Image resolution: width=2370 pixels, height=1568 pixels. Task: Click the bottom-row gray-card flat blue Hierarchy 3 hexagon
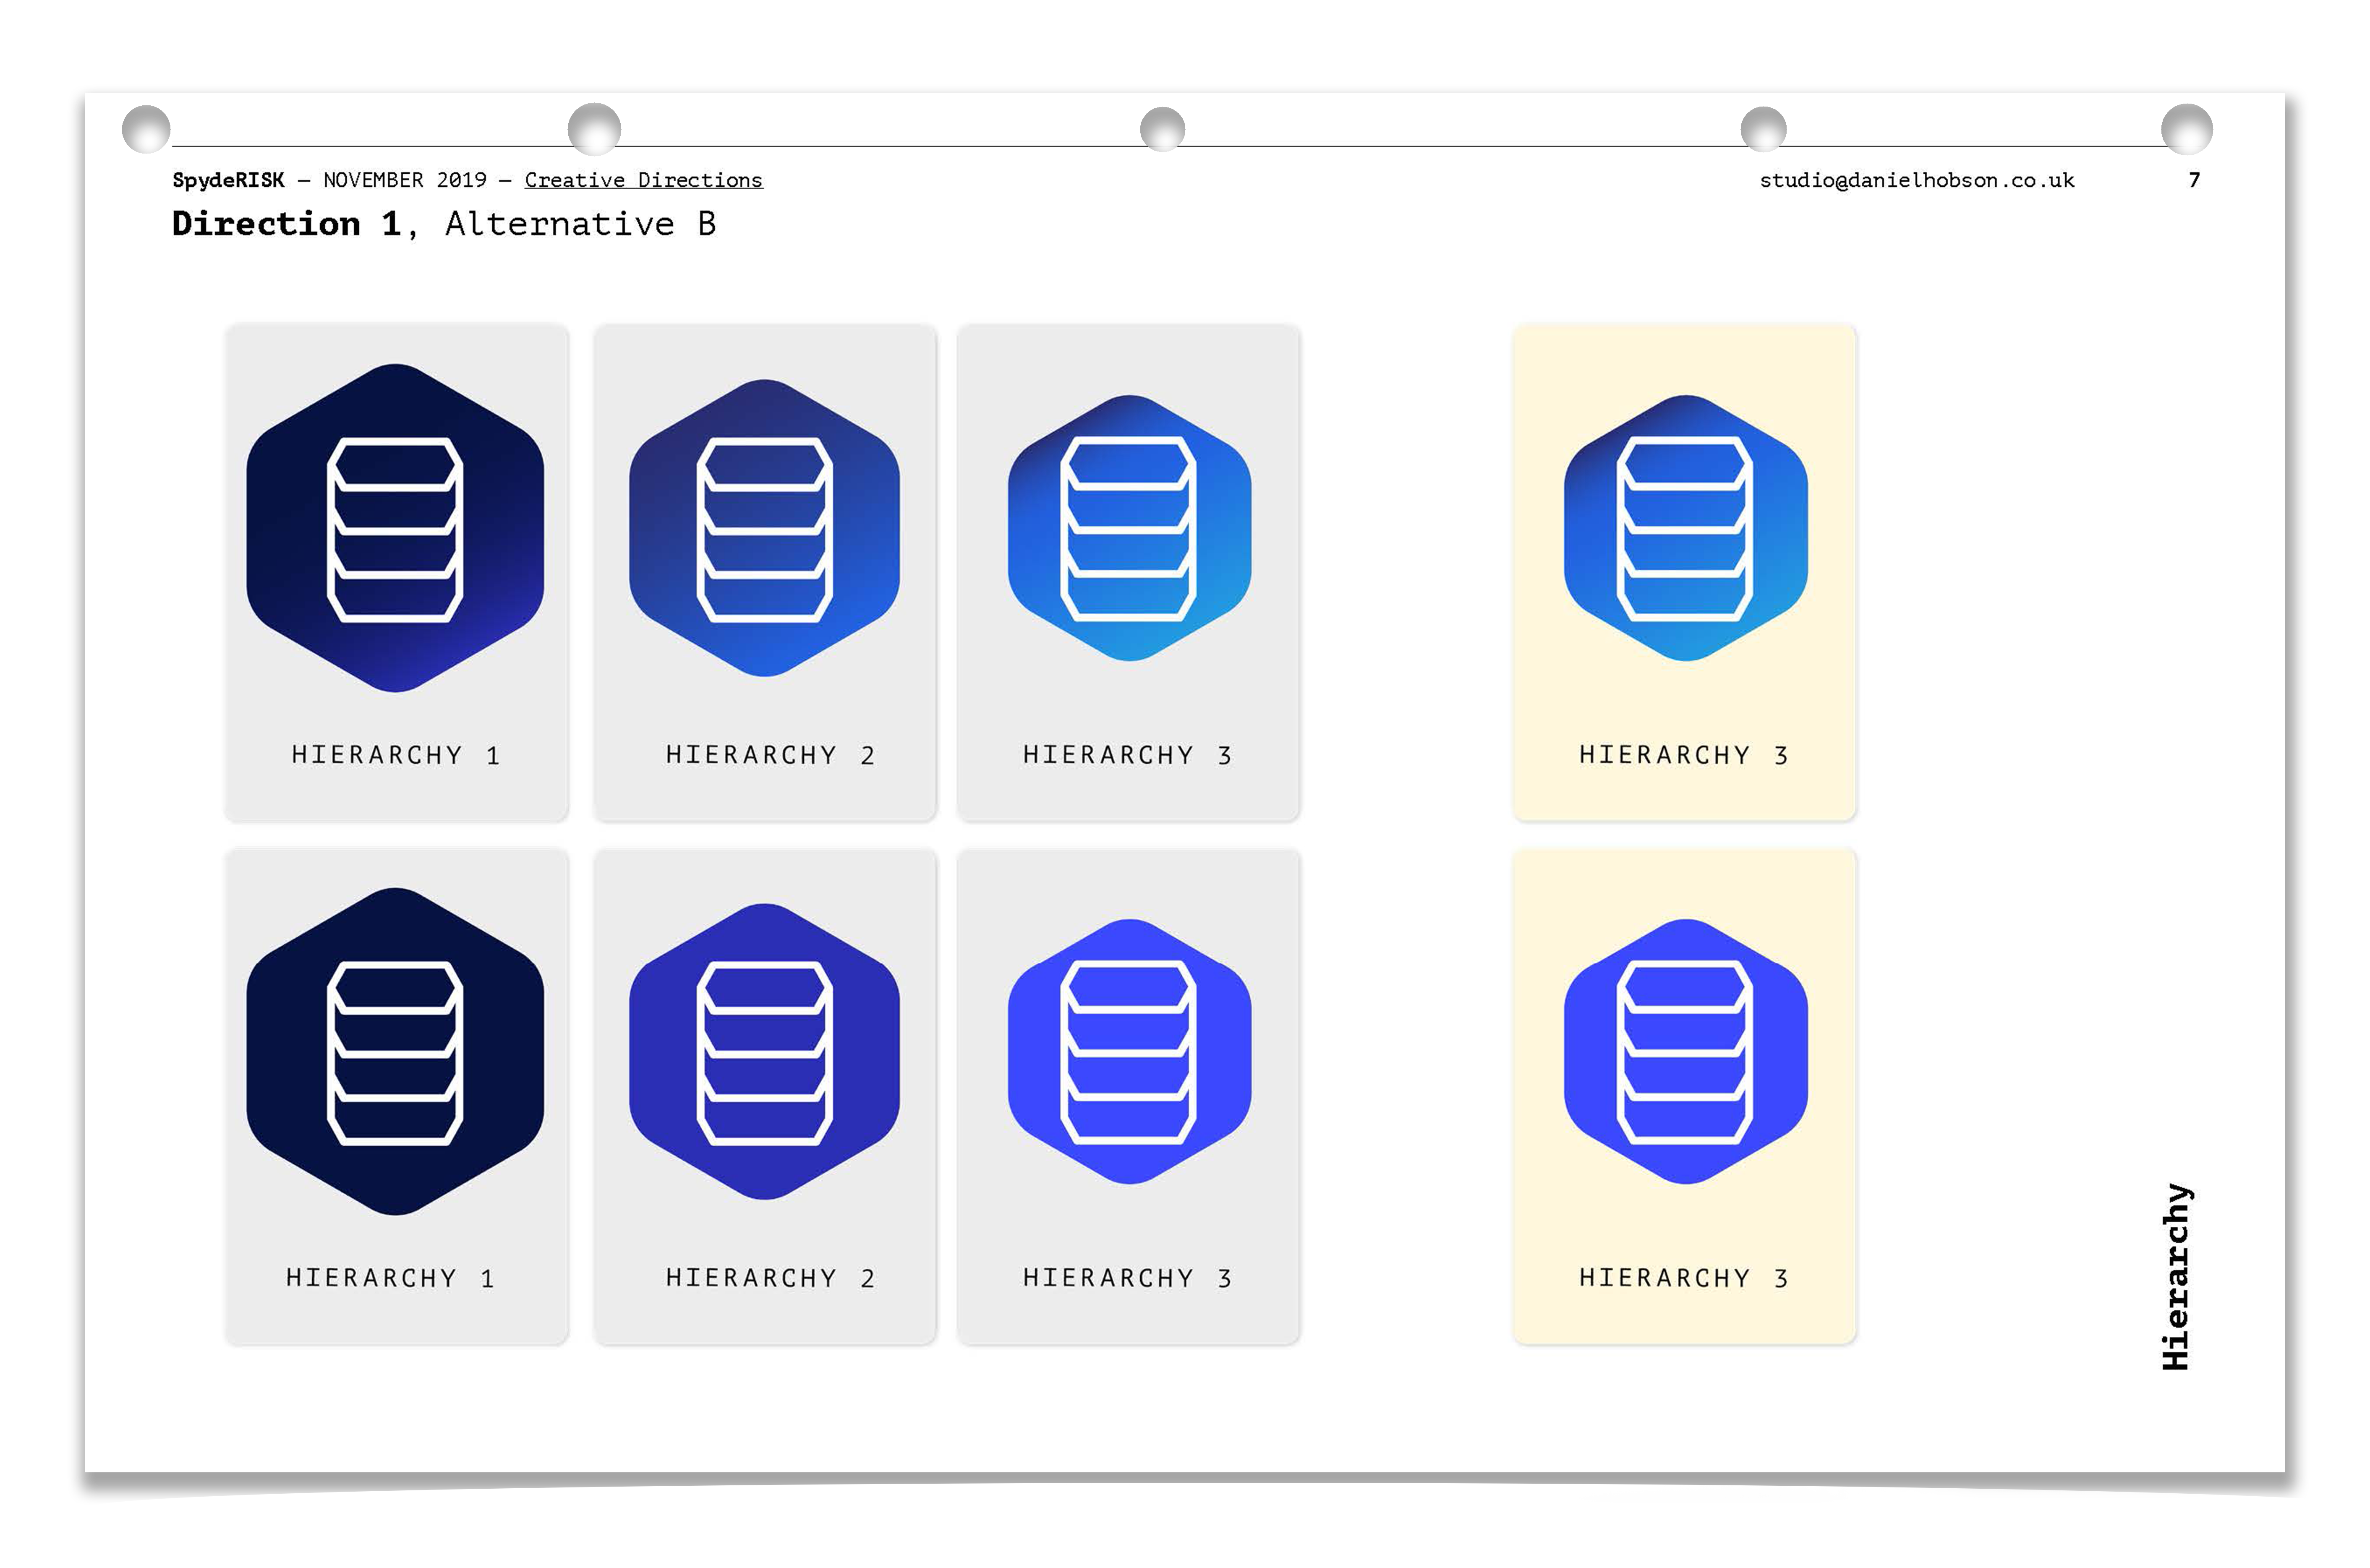point(1129,1052)
